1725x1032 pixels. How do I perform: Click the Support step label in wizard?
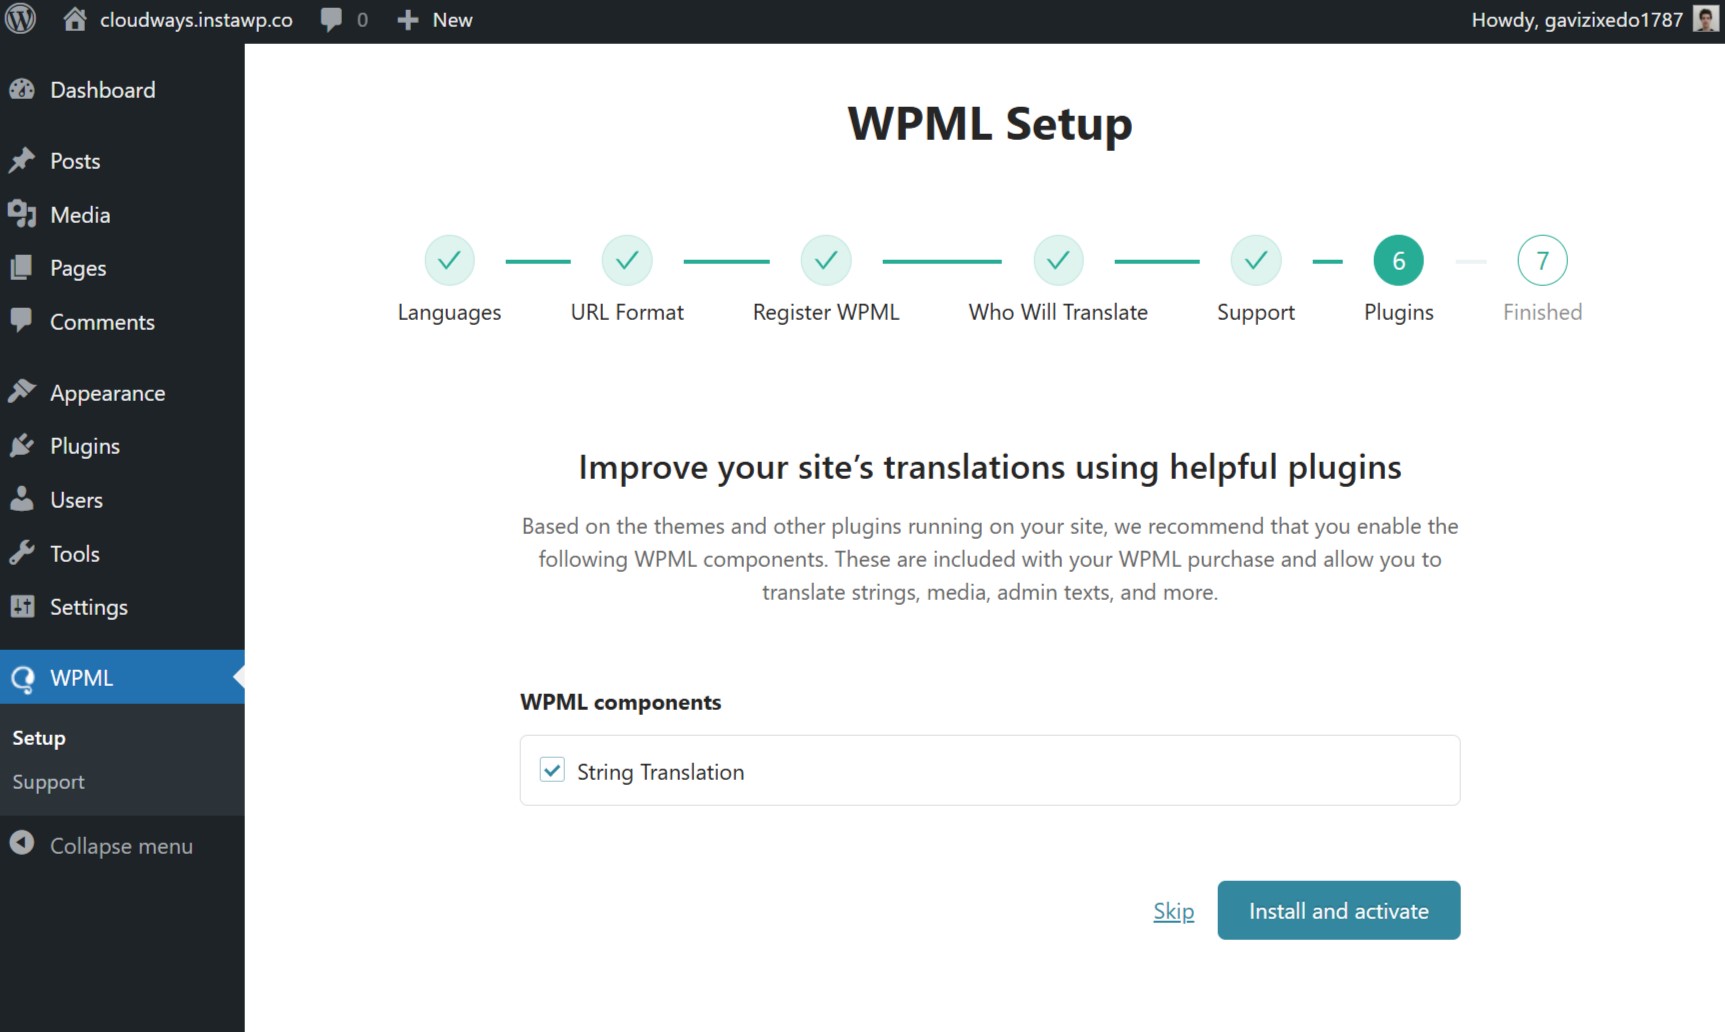[x=1256, y=312]
